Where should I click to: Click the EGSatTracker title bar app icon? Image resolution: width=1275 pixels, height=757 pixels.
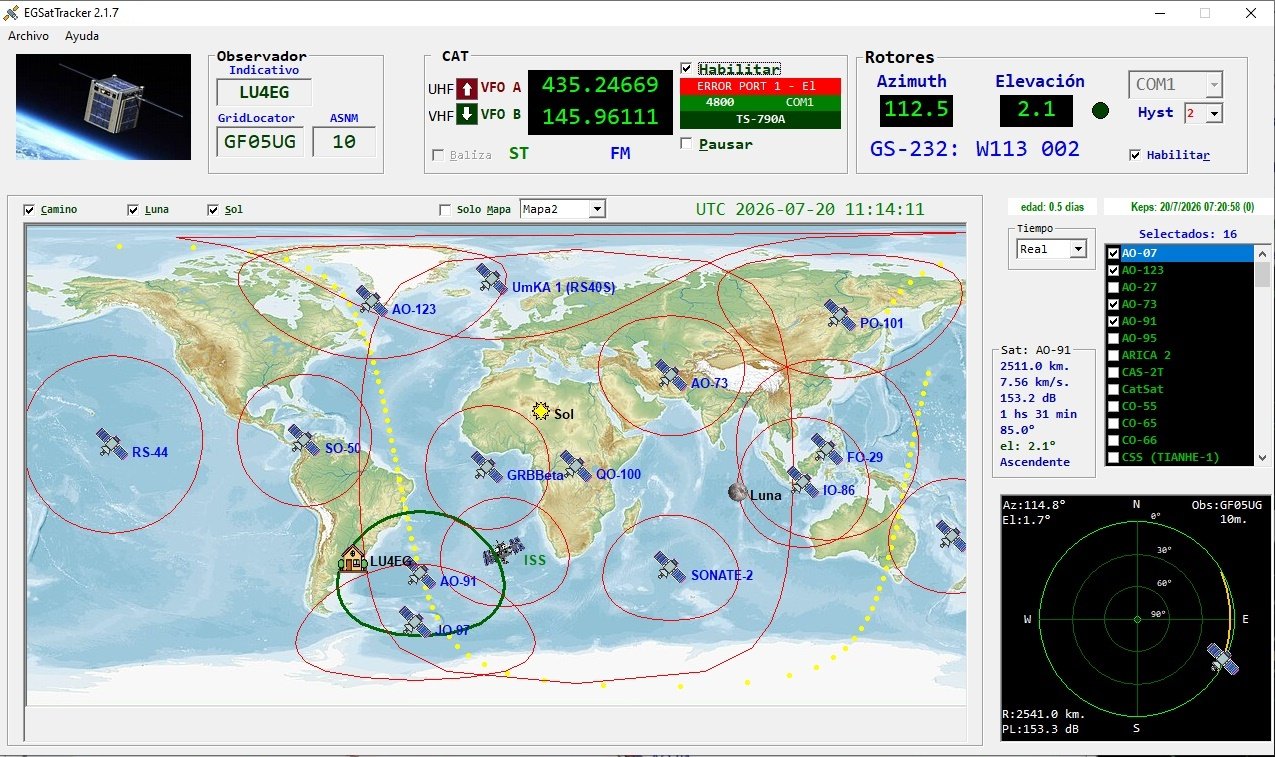point(12,13)
